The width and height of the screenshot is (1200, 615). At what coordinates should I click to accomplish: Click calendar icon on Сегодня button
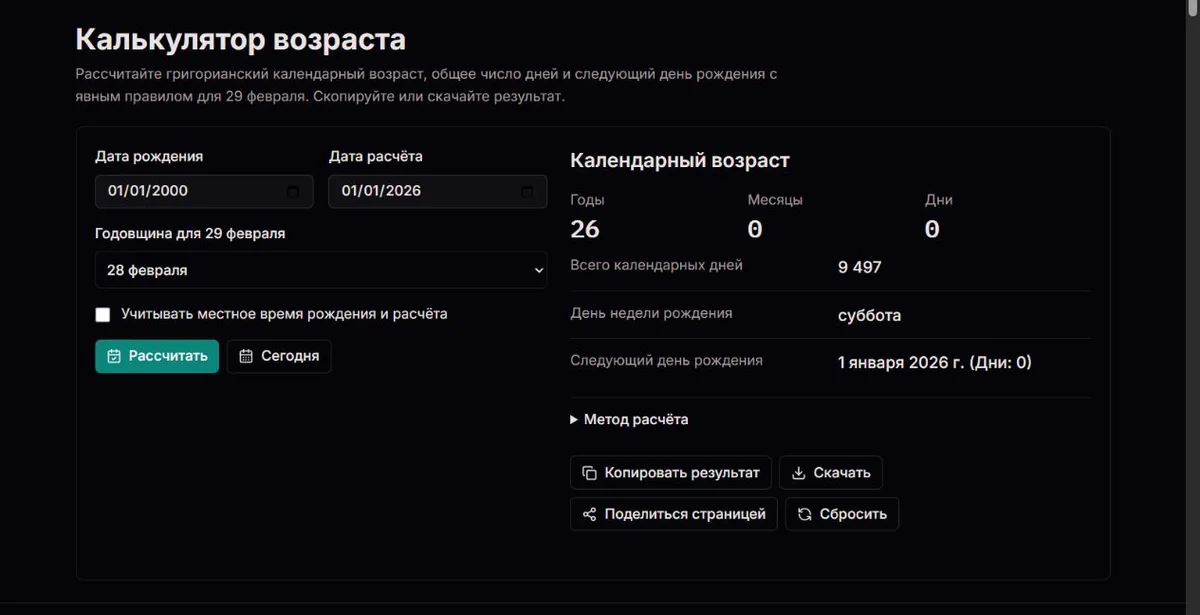tap(246, 356)
